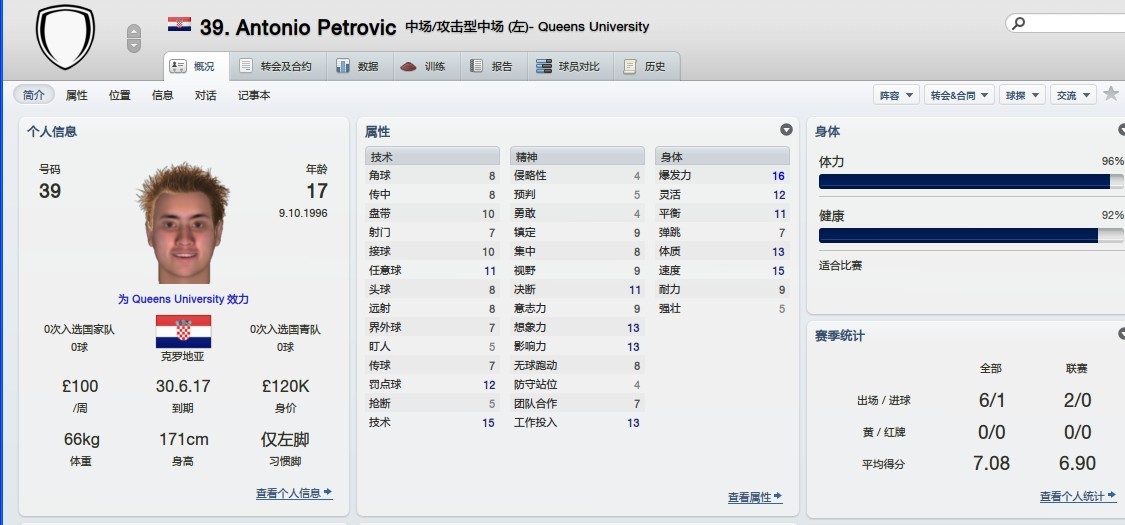This screenshot has height=525, width=1125.
Task: Expand the 属性 panel options arrow
Action: [x=786, y=130]
